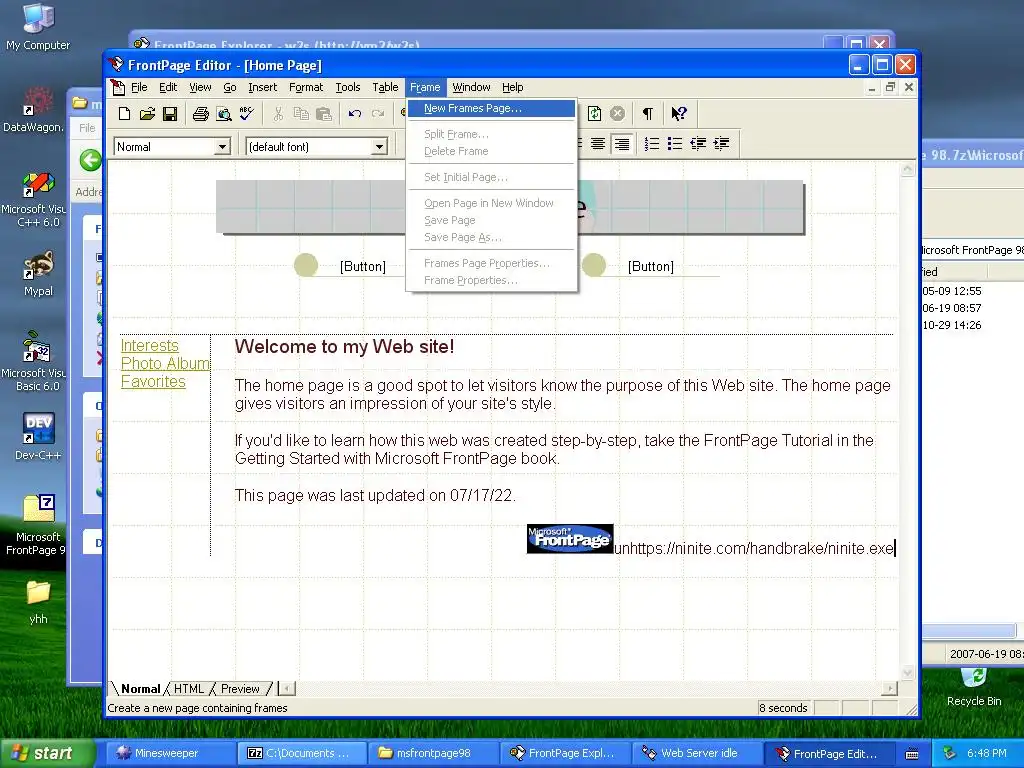Follow the Interests link

tap(150, 345)
